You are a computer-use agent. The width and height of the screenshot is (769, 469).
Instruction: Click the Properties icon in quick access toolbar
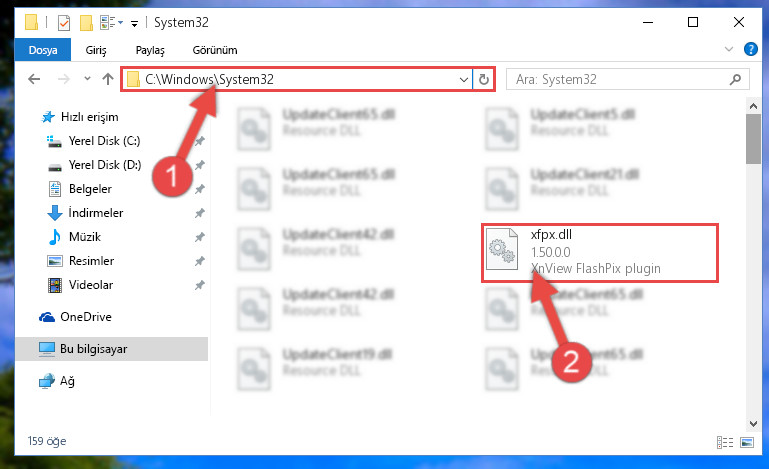pos(64,23)
